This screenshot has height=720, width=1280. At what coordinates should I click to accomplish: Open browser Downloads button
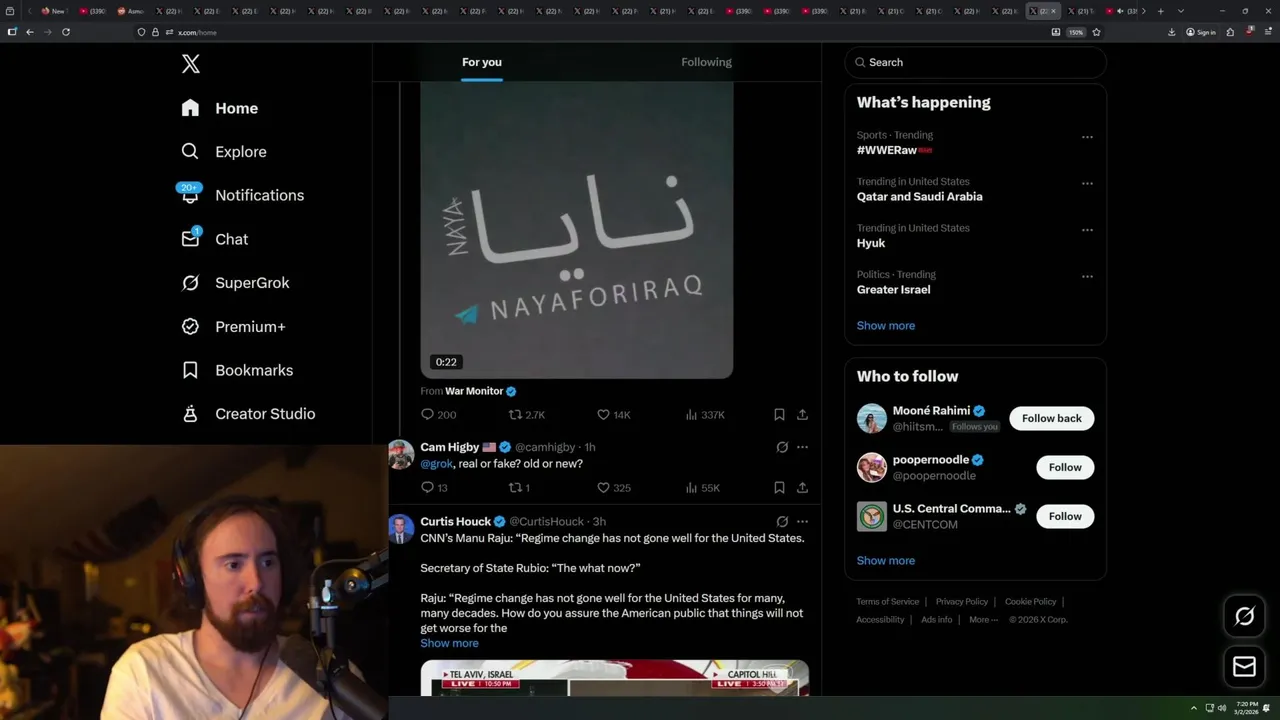click(1171, 32)
